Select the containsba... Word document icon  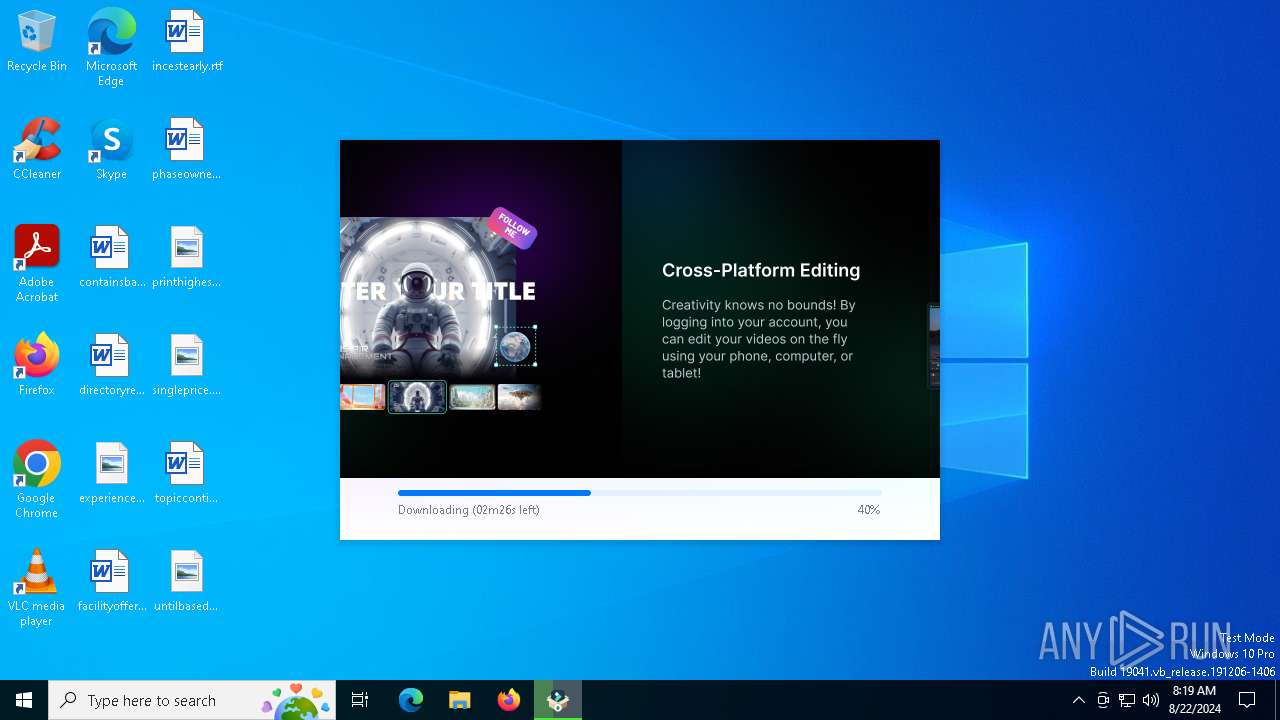click(x=111, y=258)
